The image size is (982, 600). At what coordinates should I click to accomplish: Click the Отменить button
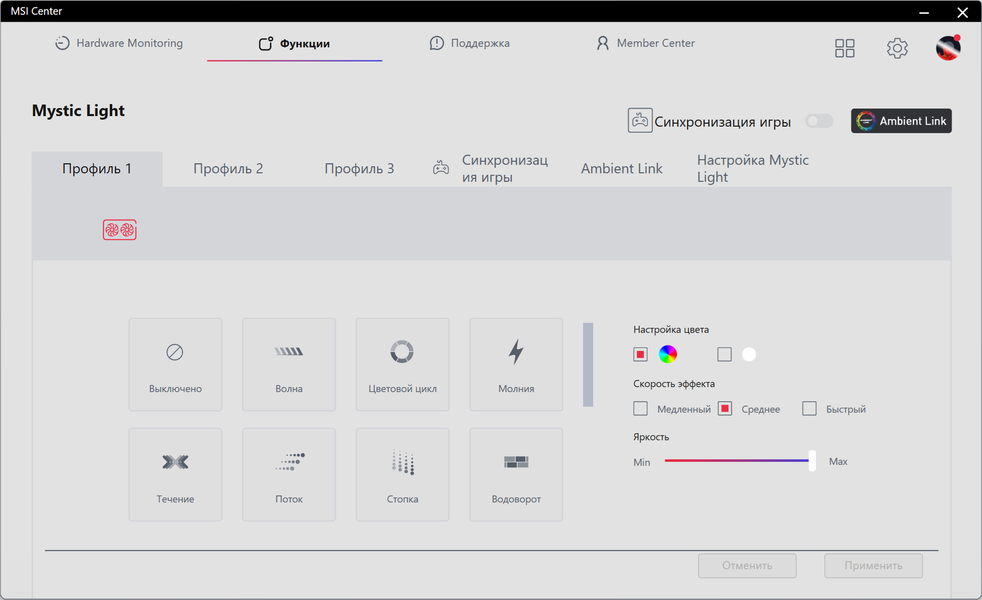pos(747,566)
